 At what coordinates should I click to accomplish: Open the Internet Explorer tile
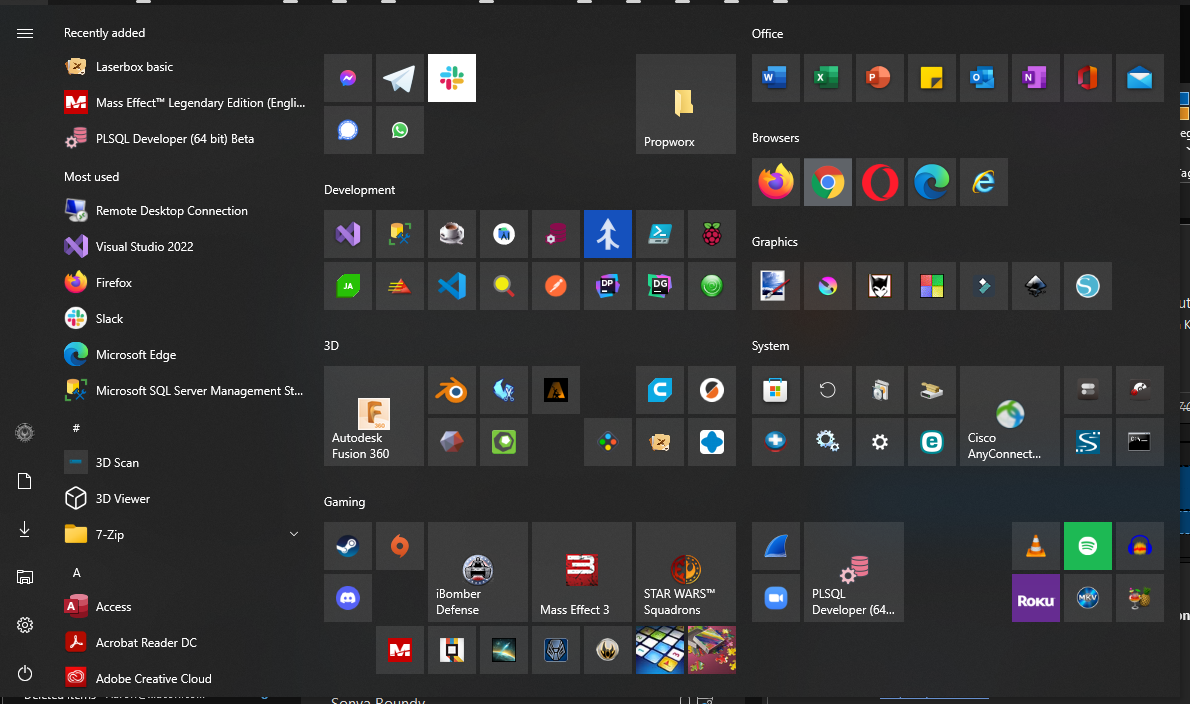(983, 182)
